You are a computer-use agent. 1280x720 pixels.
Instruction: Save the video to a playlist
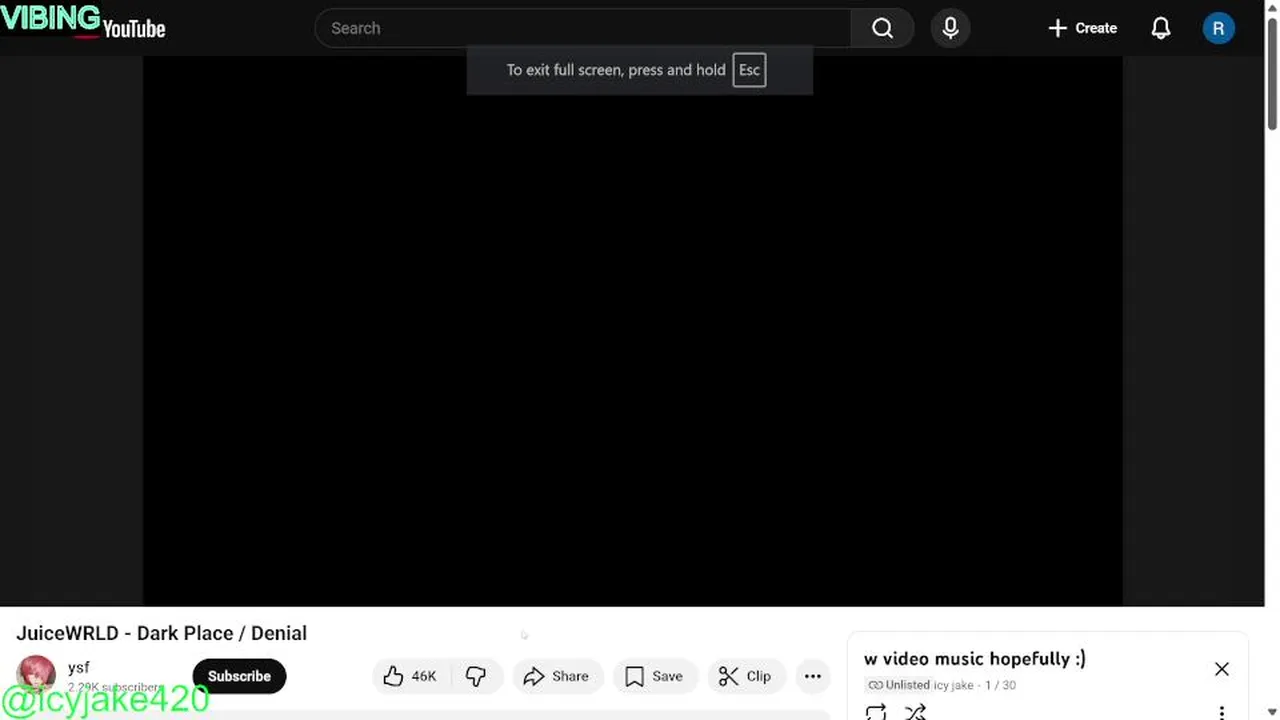coord(654,676)
